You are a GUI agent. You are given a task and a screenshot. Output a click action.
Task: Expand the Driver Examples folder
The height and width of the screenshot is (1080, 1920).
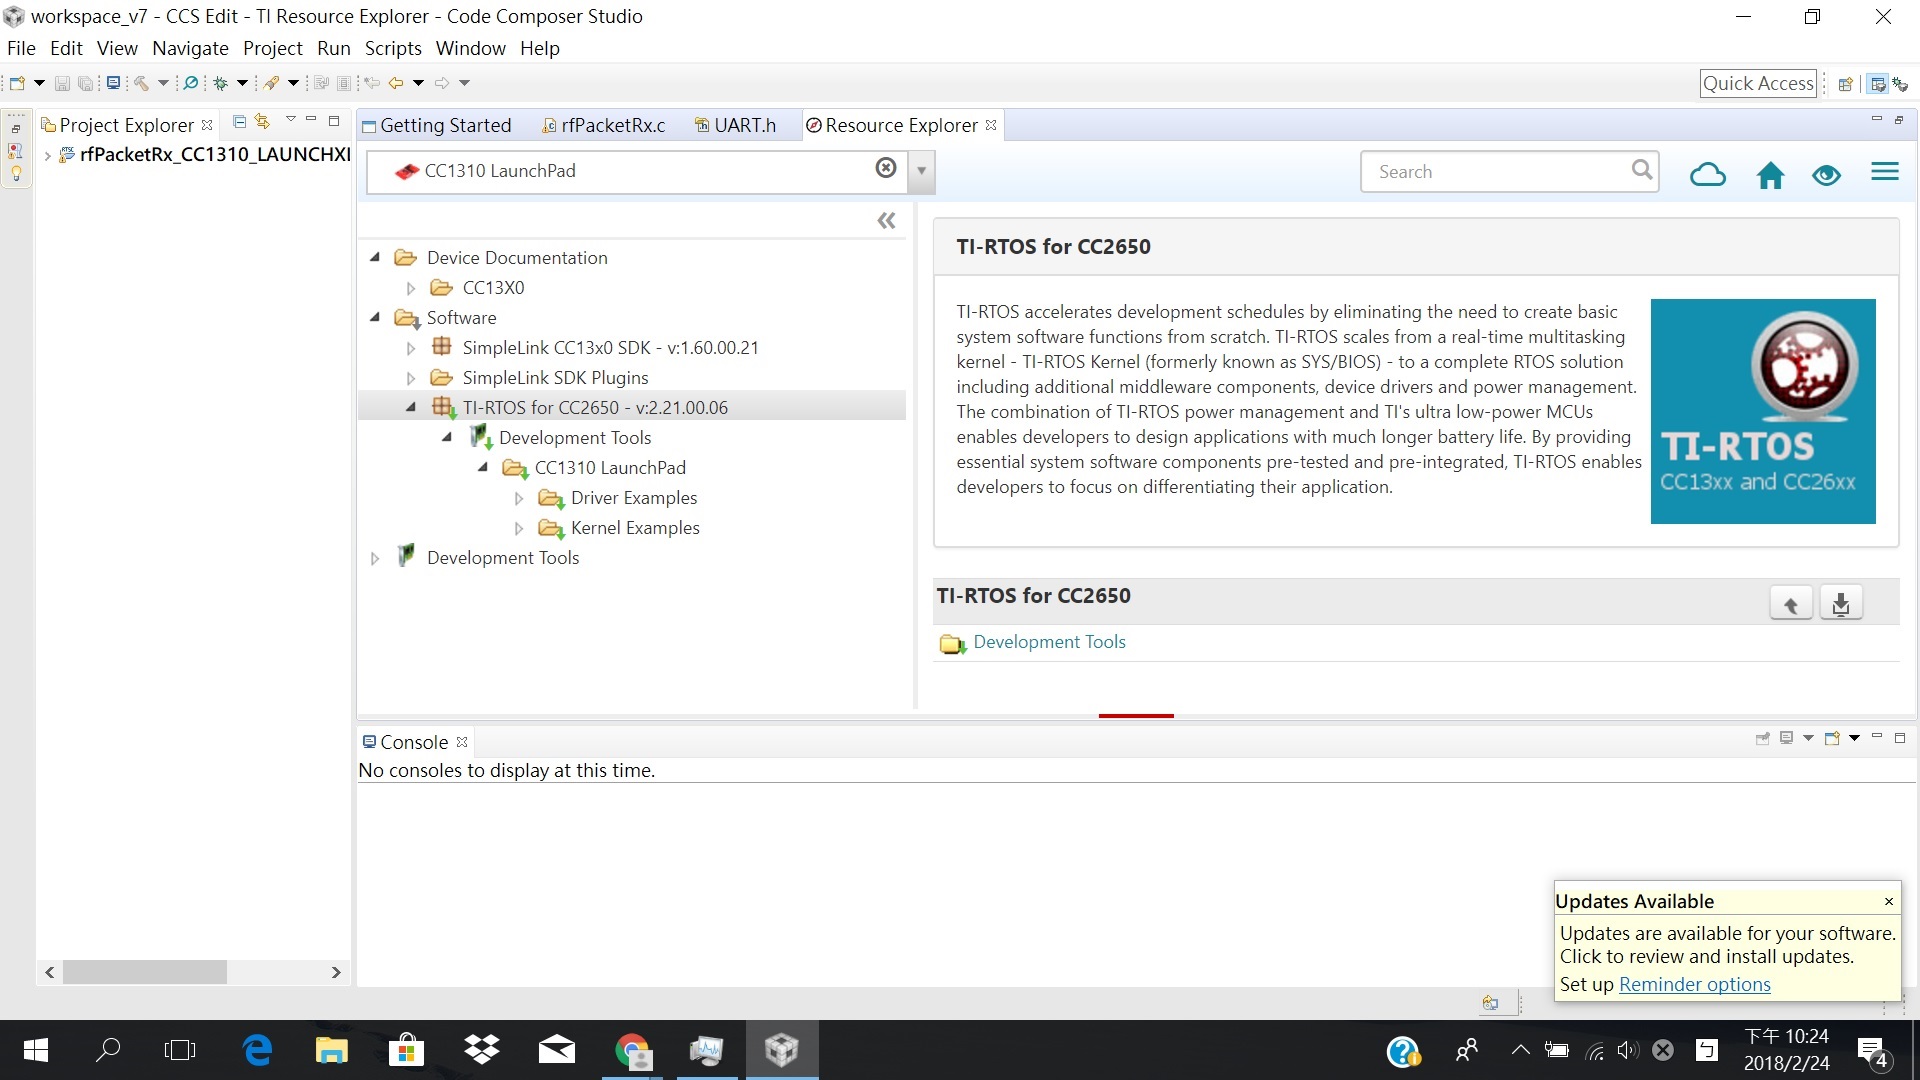[x=519, y=498]
